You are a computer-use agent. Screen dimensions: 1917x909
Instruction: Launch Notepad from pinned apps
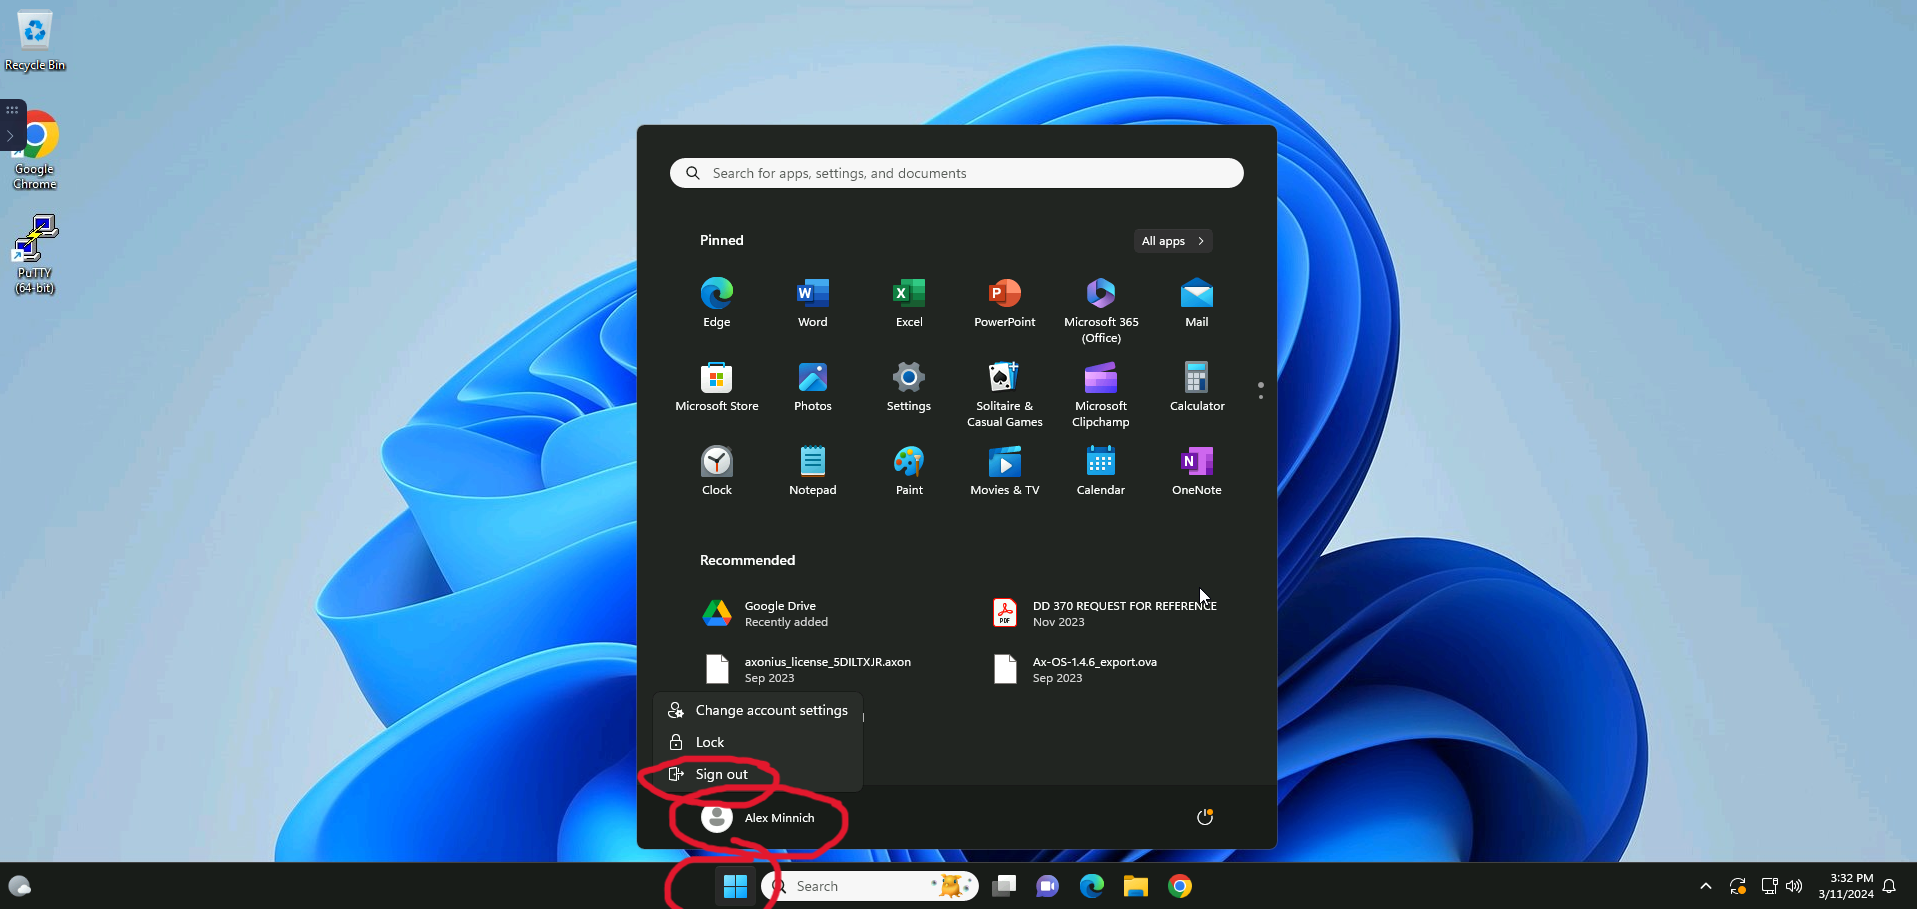coord(812,471)
